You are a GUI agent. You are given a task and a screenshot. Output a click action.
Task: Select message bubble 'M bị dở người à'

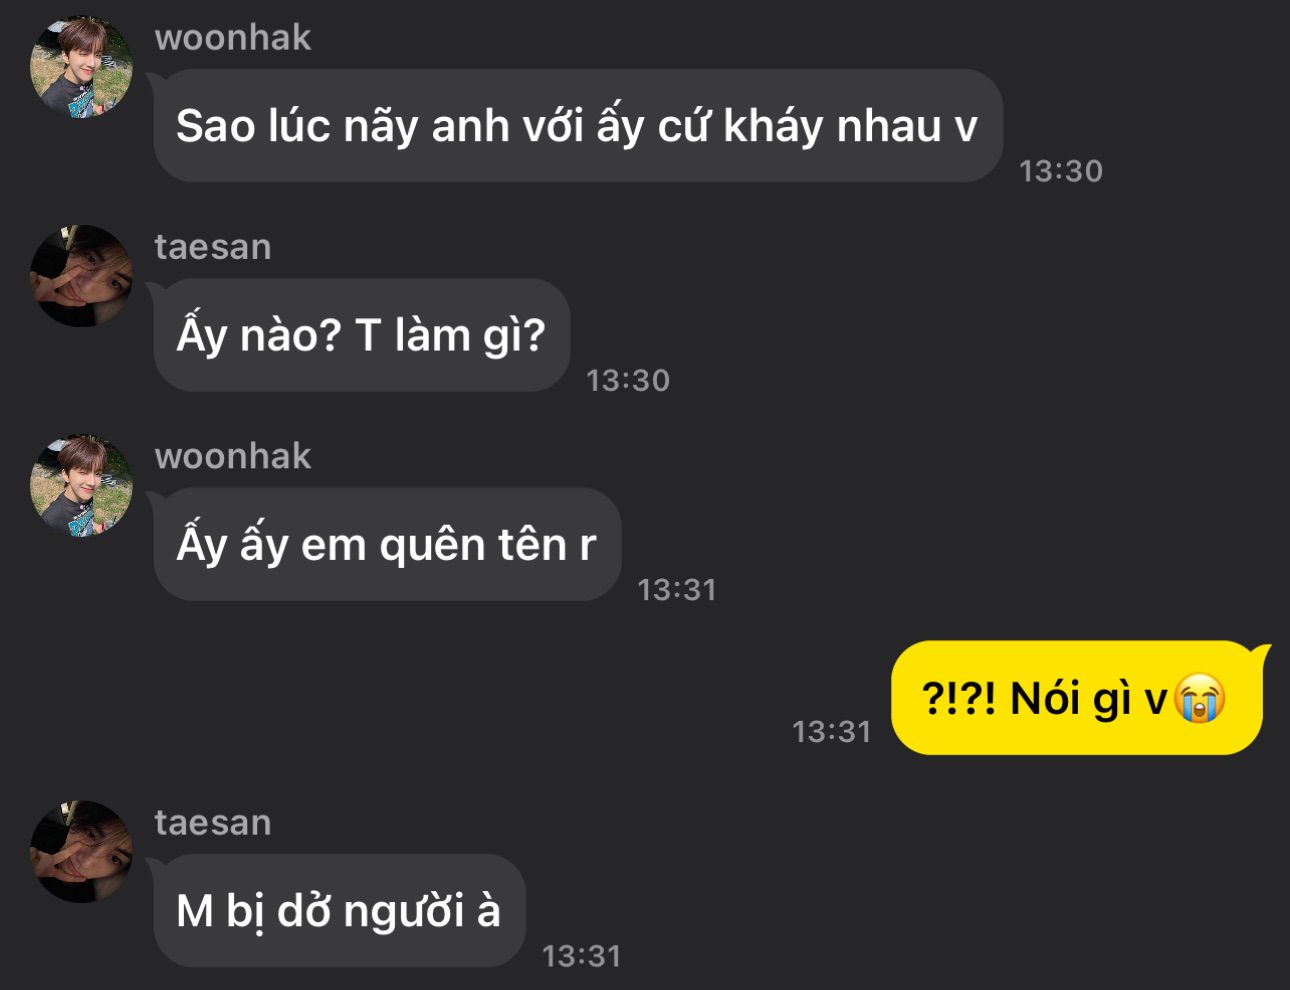(339, 911)
